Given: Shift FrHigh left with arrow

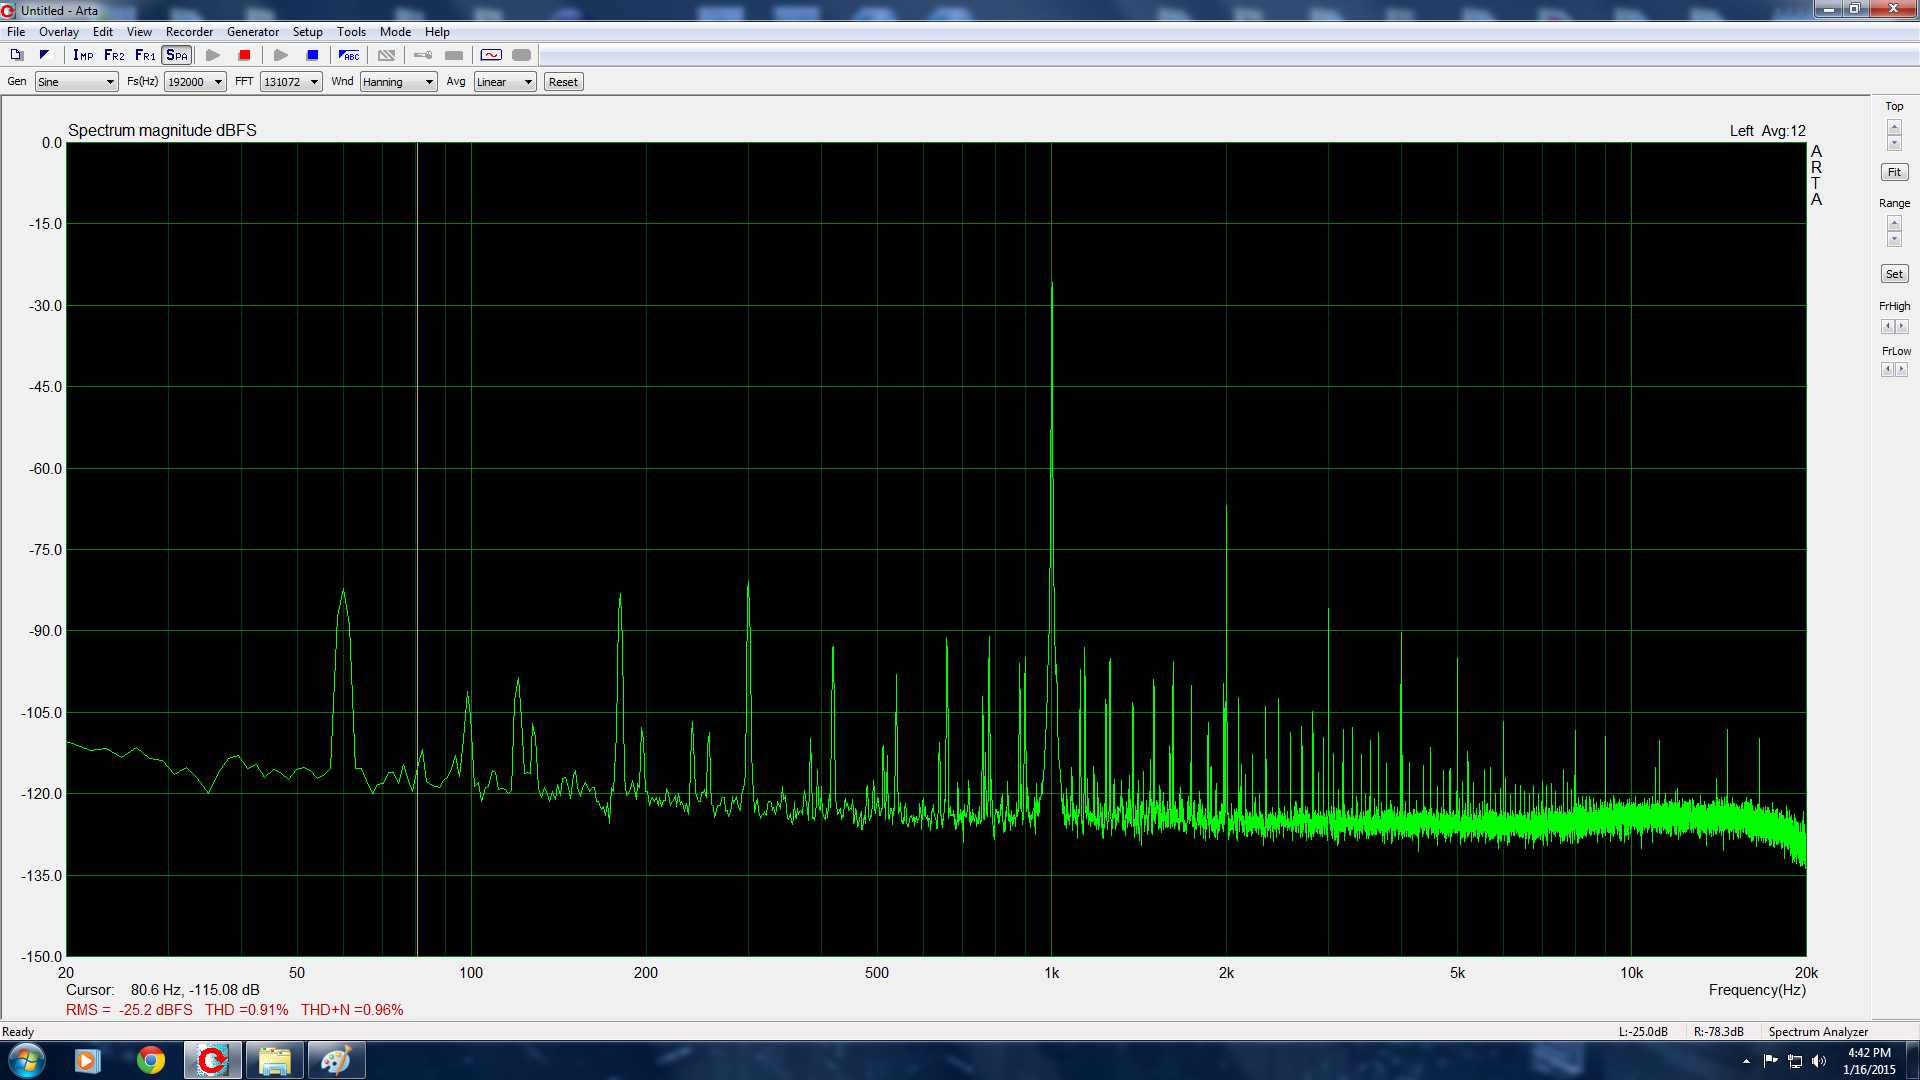Looking at the screenshot, I should [x=1887, y=327].
